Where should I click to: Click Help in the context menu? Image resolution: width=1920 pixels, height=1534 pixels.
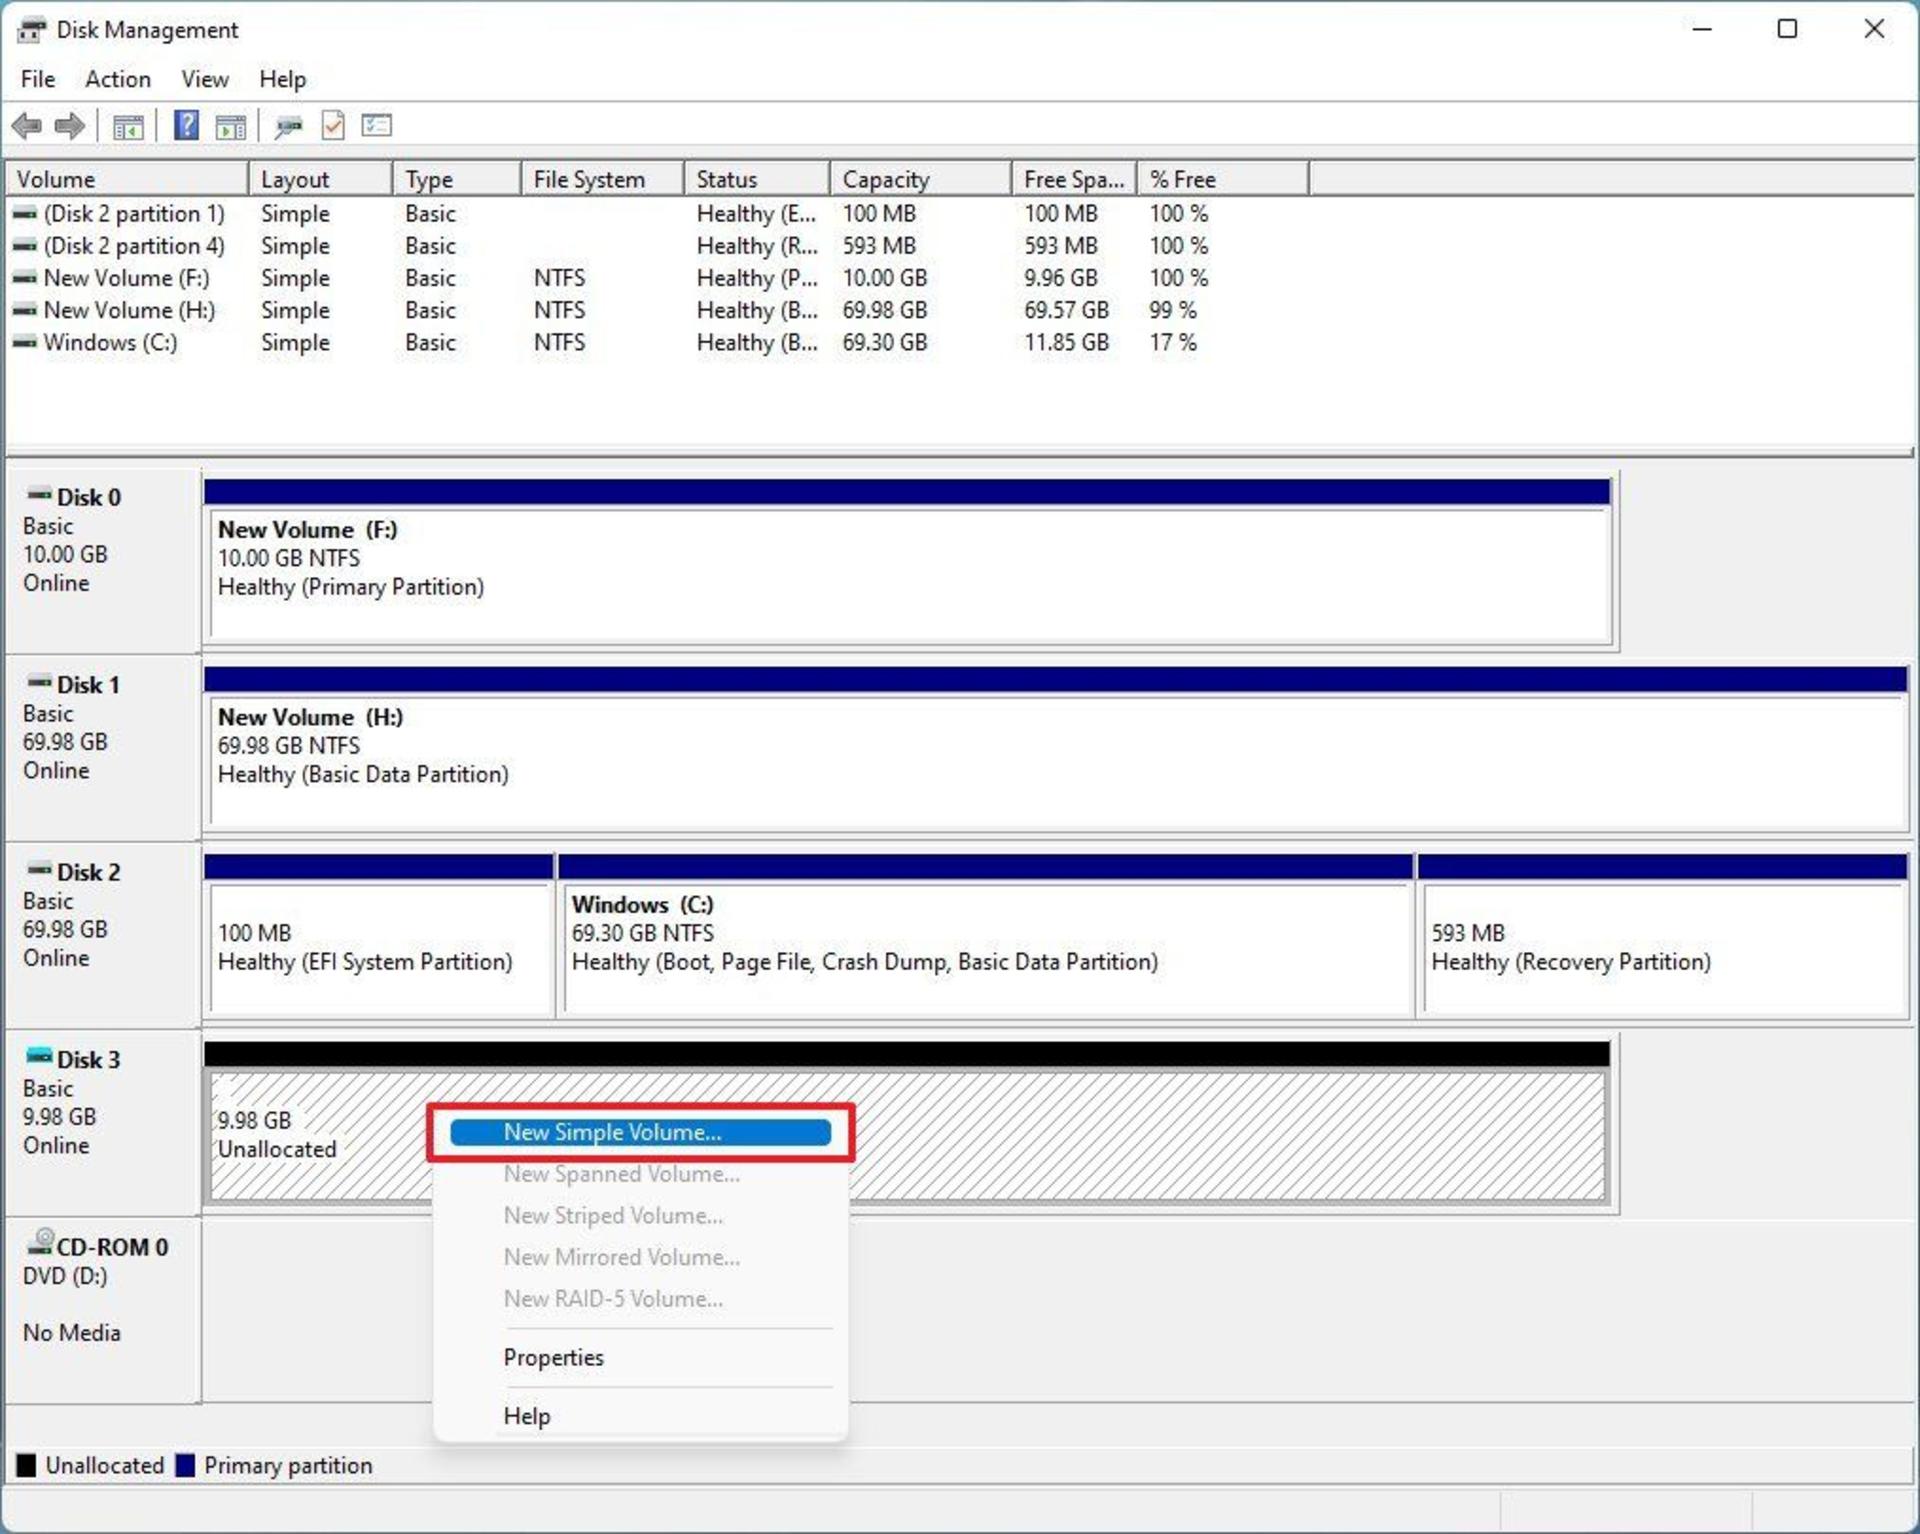coord(527,1415)
